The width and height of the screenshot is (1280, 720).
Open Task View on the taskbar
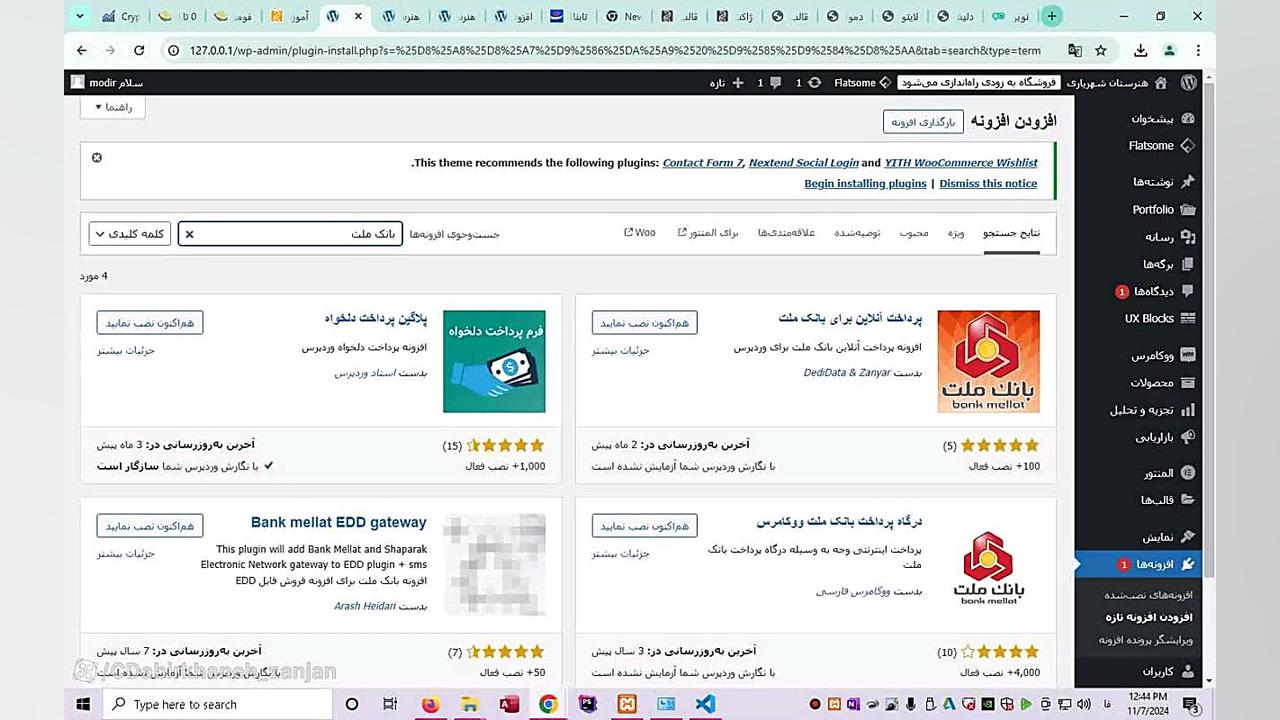[390, 704]
